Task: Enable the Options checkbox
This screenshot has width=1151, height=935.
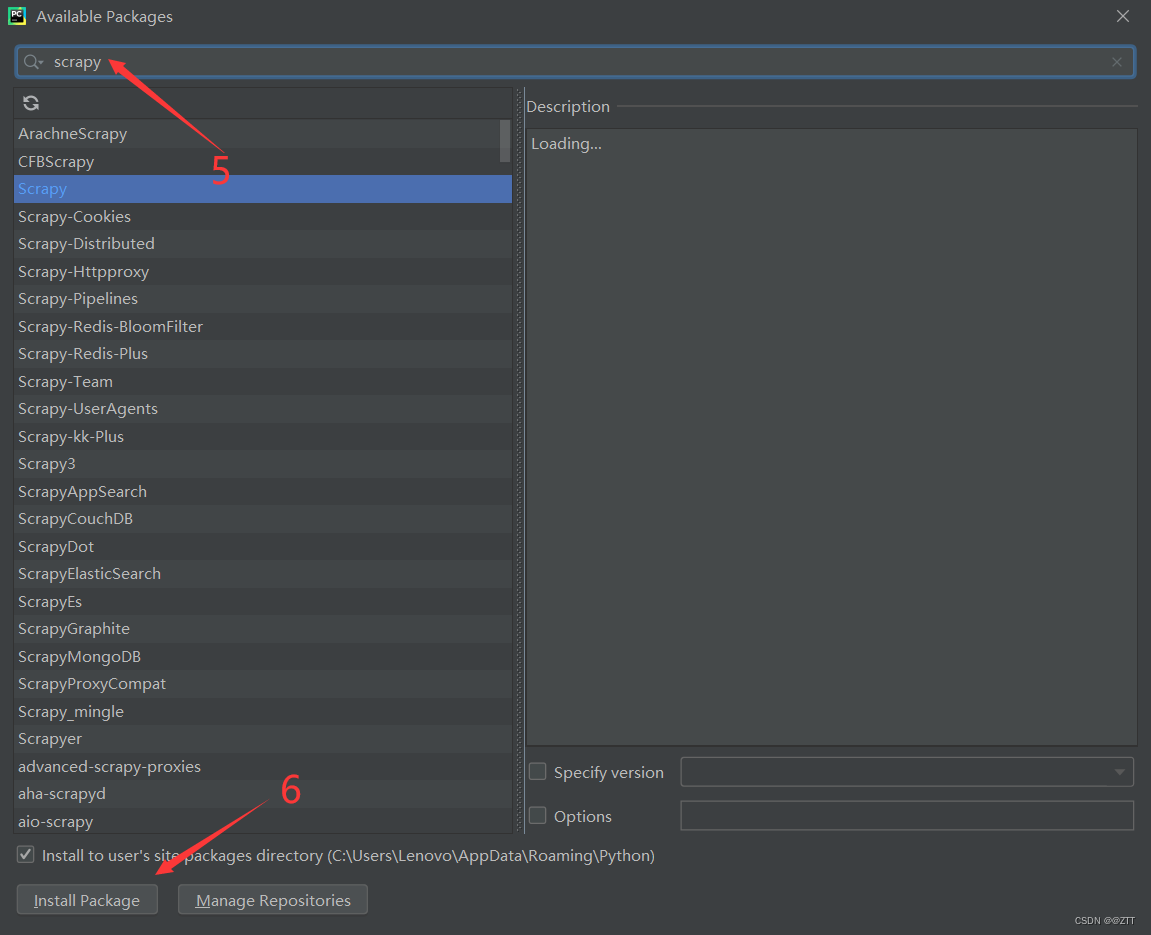Action: (538, 815)
